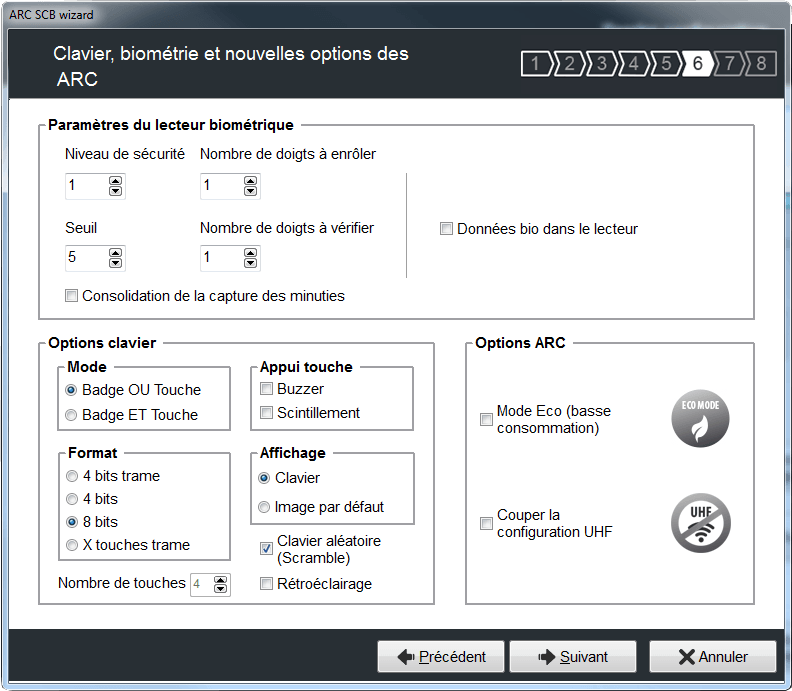Select Image par défaut display
Image resolution: width=792 pixels, height=691 pixels.
coord(265,507)
